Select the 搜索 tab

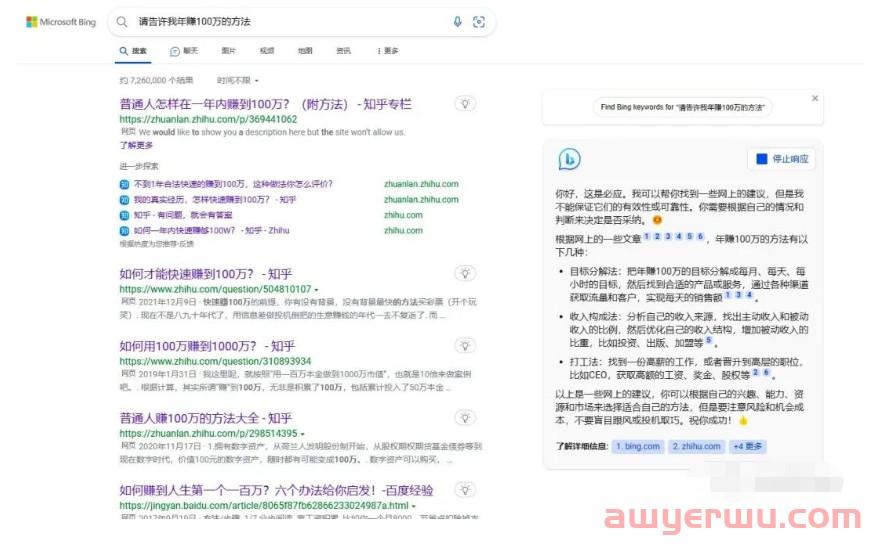(133, 51)
